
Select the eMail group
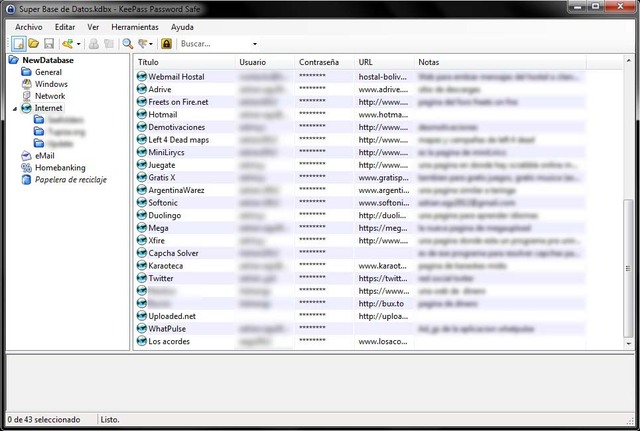pyautogui.click(x=44, y=156)
